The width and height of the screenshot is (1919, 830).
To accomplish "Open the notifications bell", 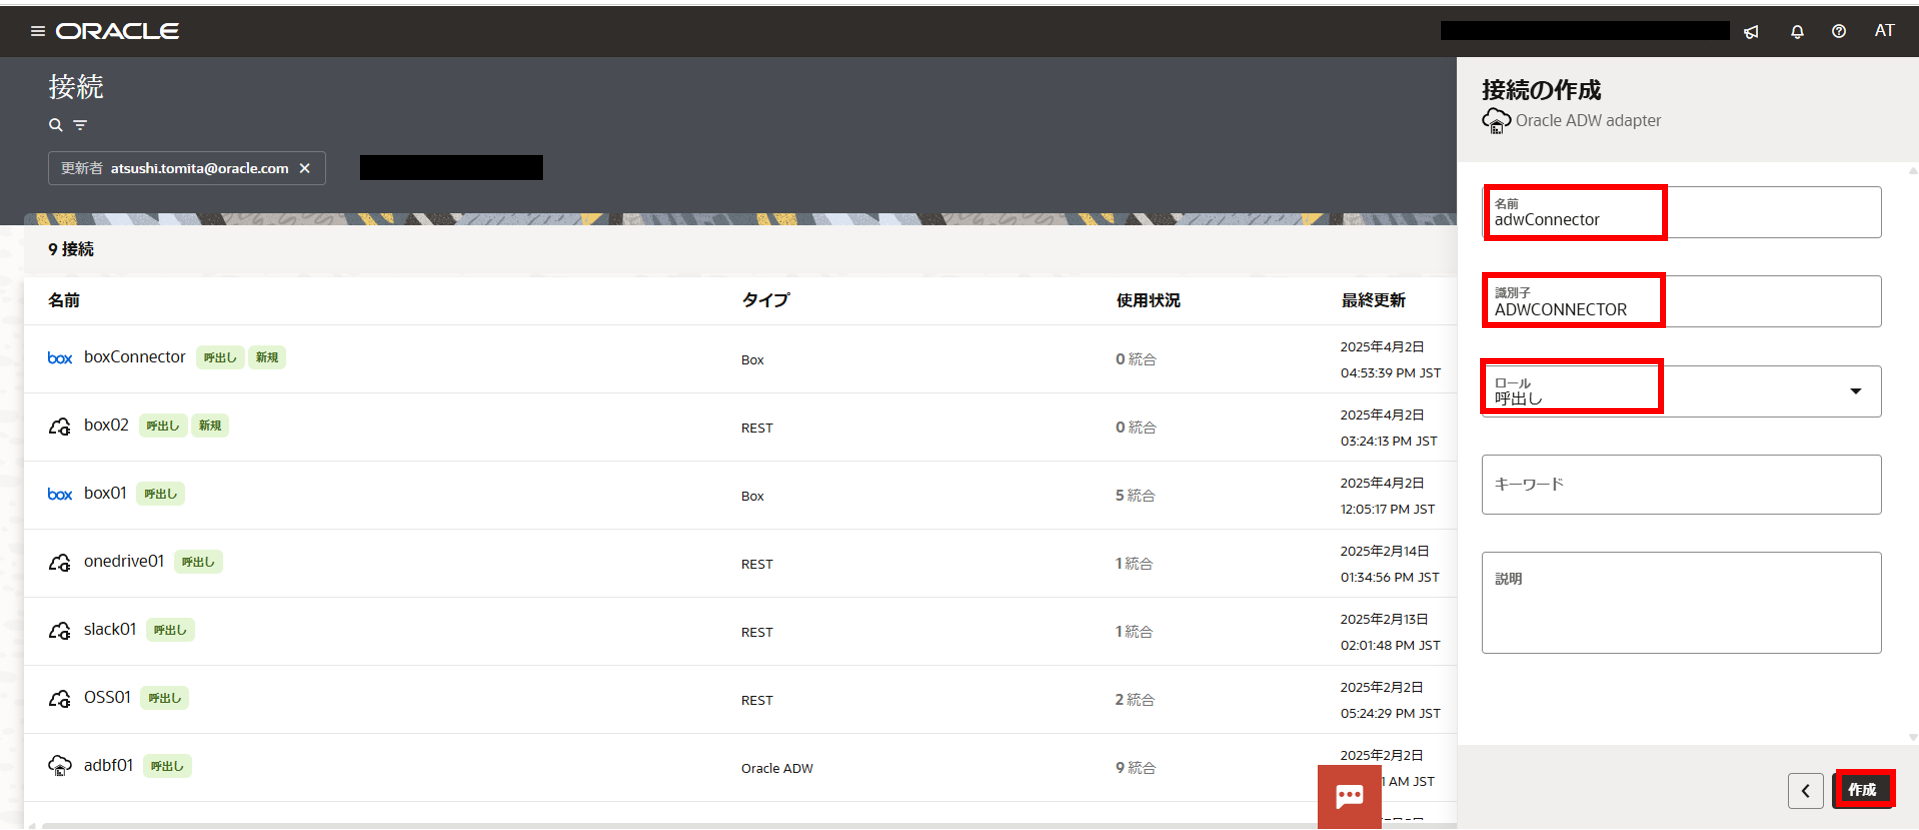I will click(x=1797, y=32).
